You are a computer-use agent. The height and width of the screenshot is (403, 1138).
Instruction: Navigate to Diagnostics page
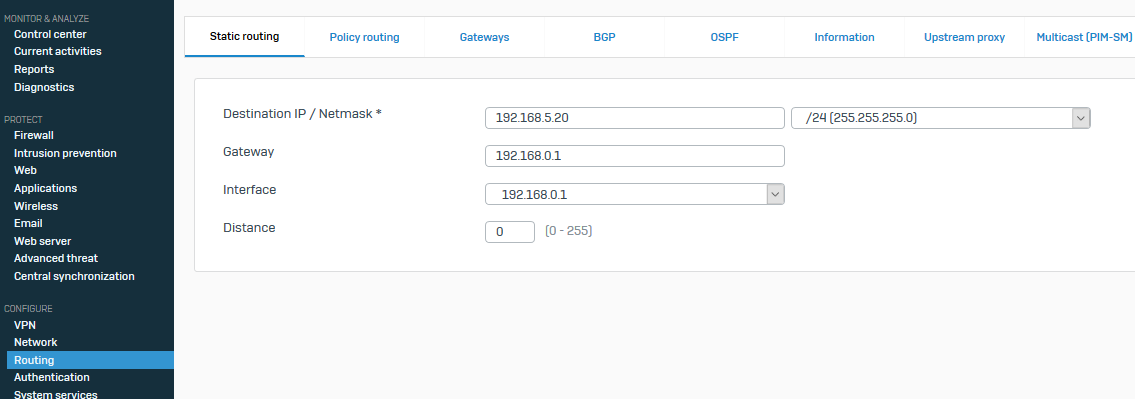tap(44, 87)
